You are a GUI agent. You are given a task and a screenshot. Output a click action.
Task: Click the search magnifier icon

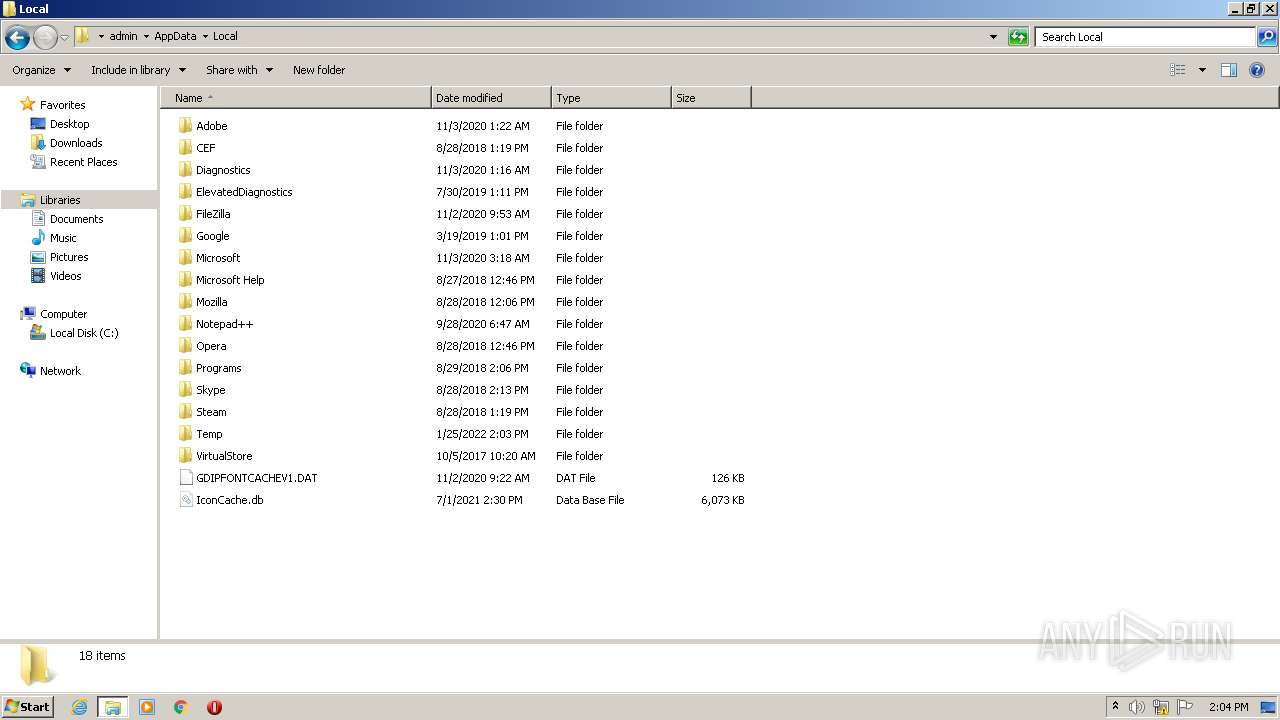pos(1267,37)
